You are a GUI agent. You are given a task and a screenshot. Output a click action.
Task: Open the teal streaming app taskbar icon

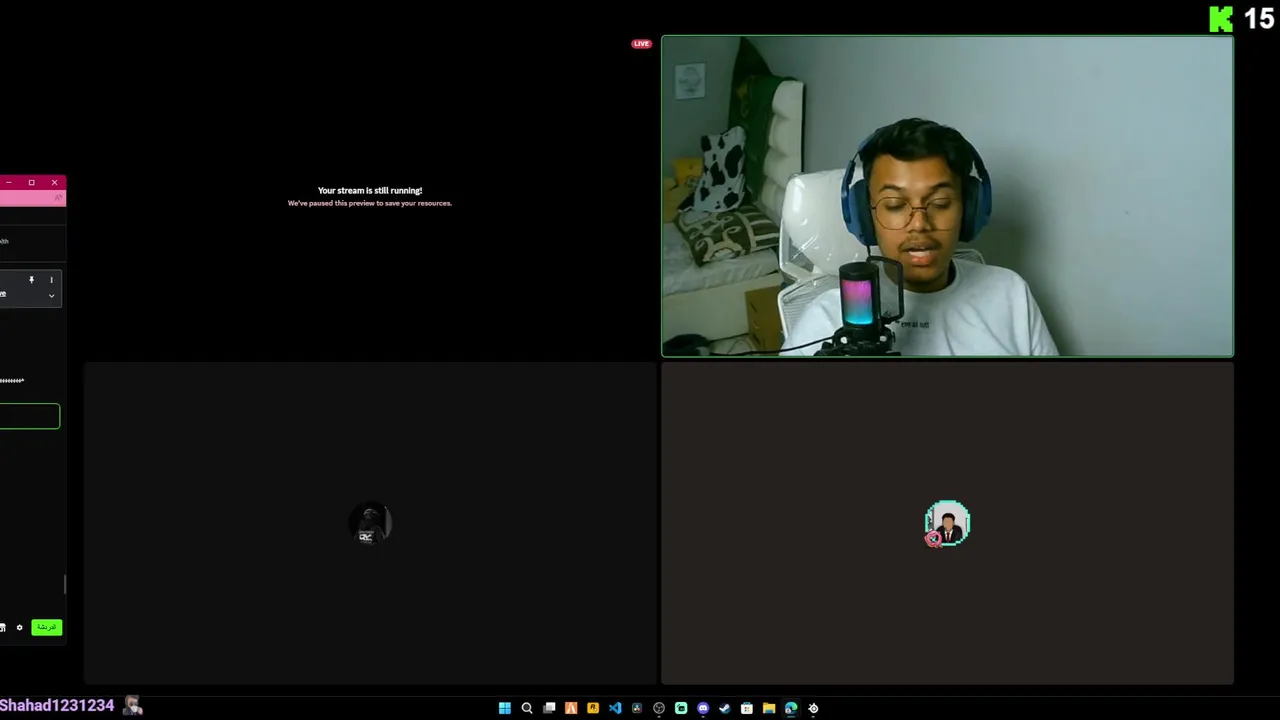click(x=681, y=708)
